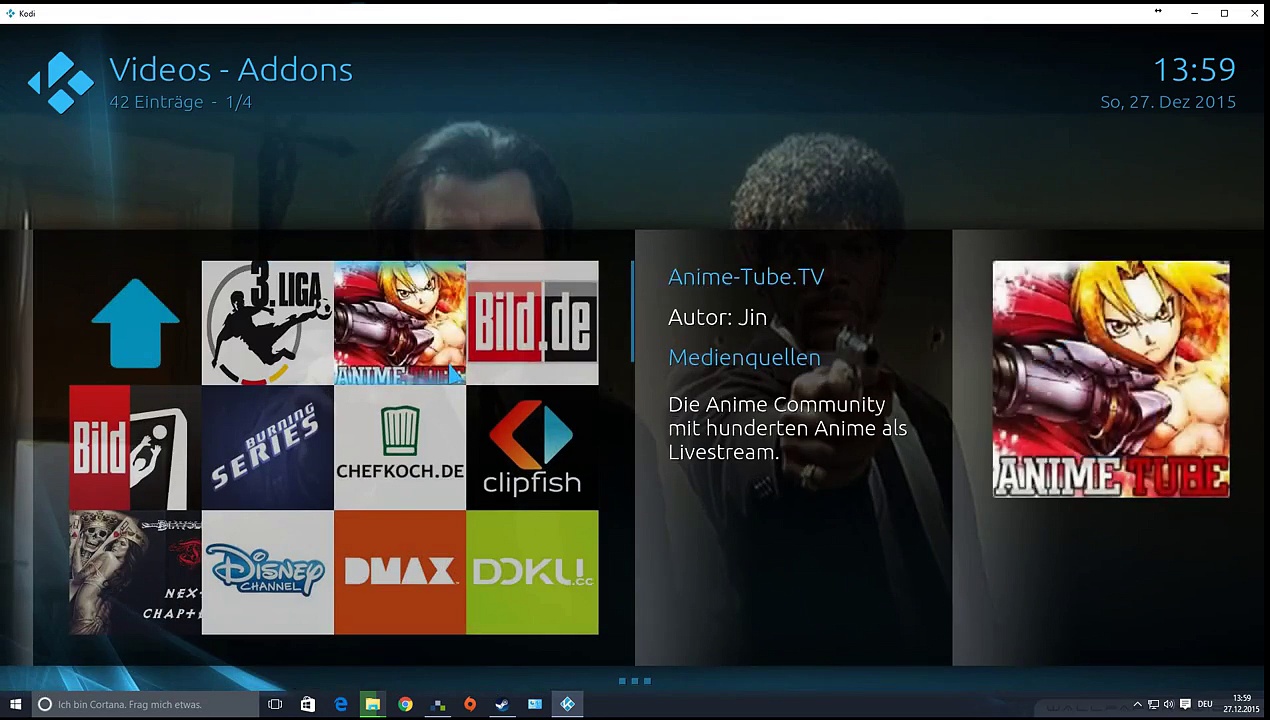1270x720 pixels.
Task: Open the Bild.de addon
Action: click(532, 323)
